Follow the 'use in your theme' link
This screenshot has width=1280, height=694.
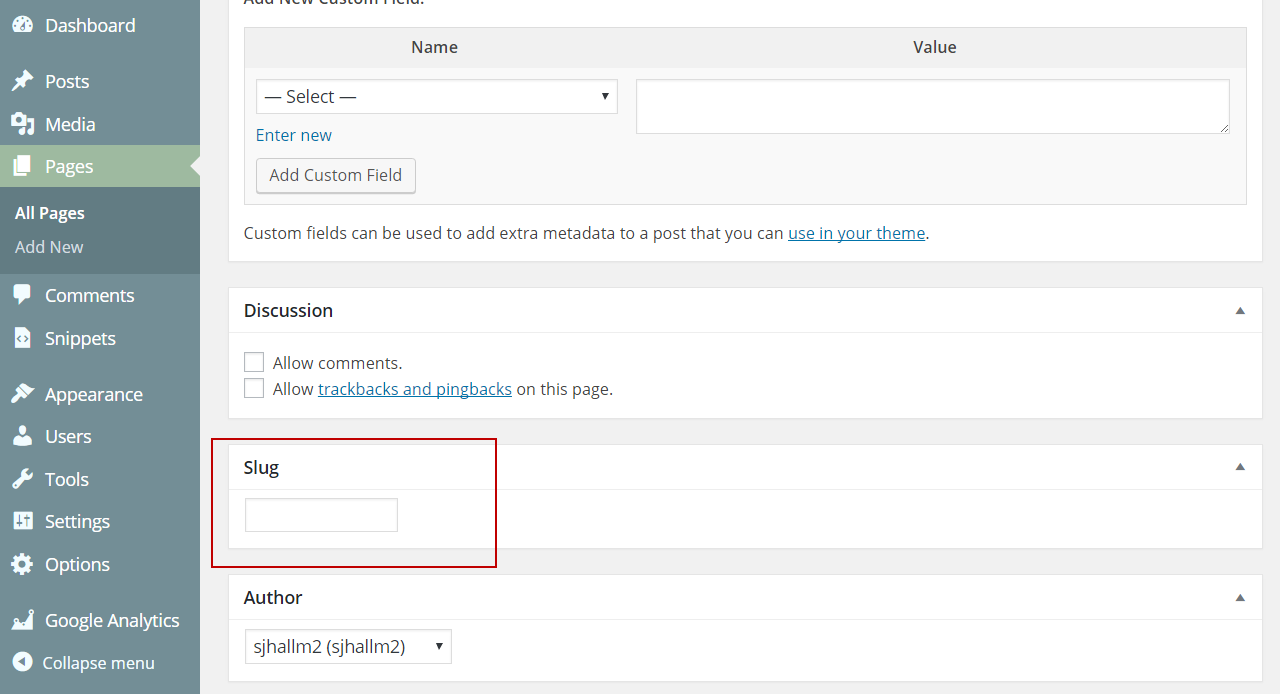(x=856, y=233)
